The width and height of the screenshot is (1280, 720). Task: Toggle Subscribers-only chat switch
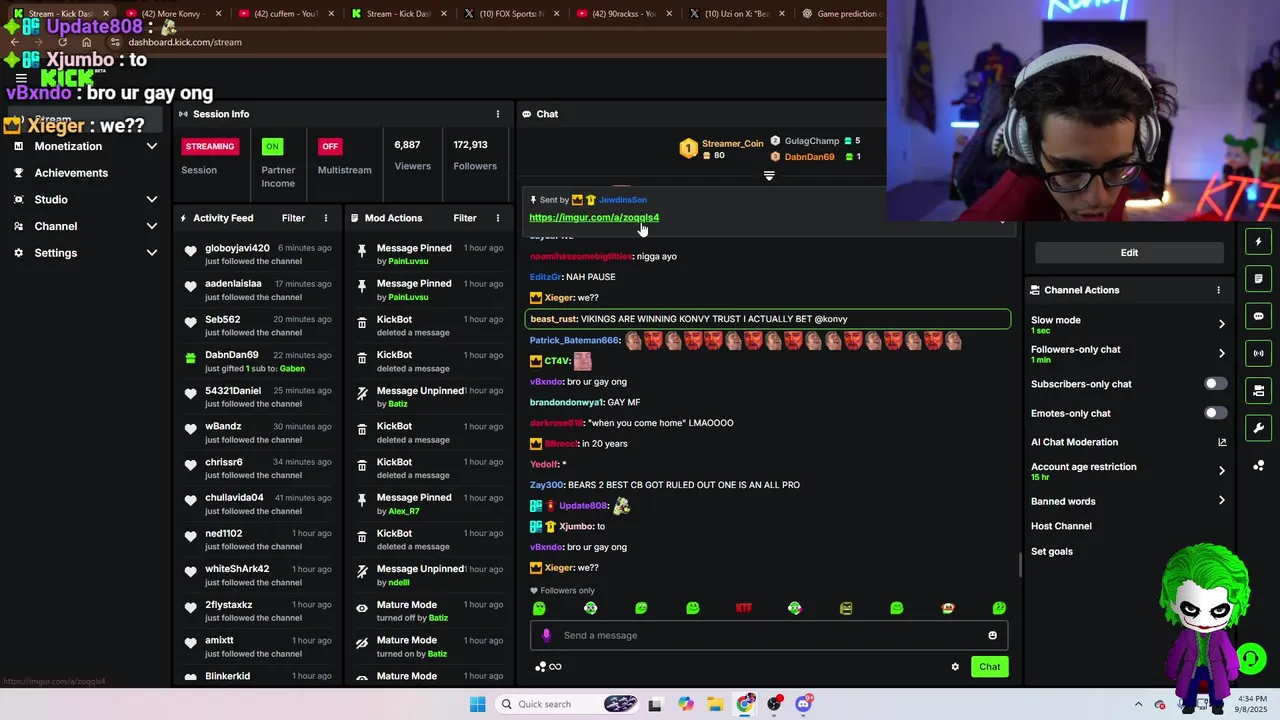coord(1215,384)
